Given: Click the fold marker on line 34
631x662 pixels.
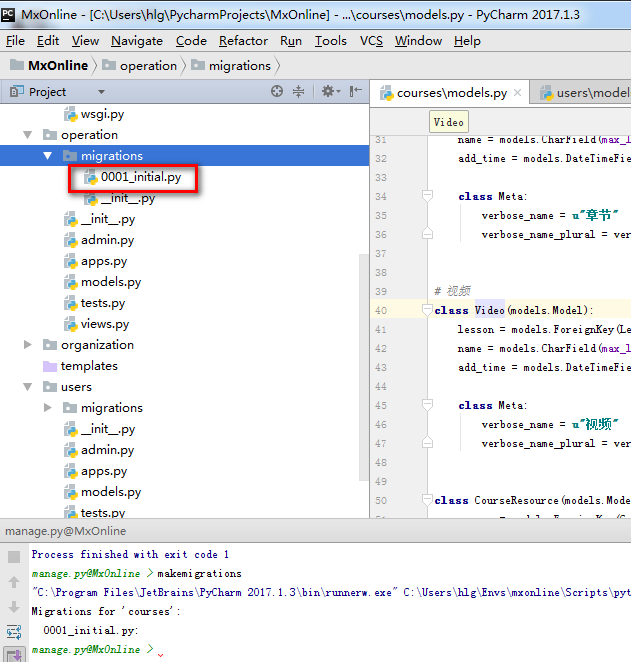Looking at the screenshot, I should (x=427, y=196).
